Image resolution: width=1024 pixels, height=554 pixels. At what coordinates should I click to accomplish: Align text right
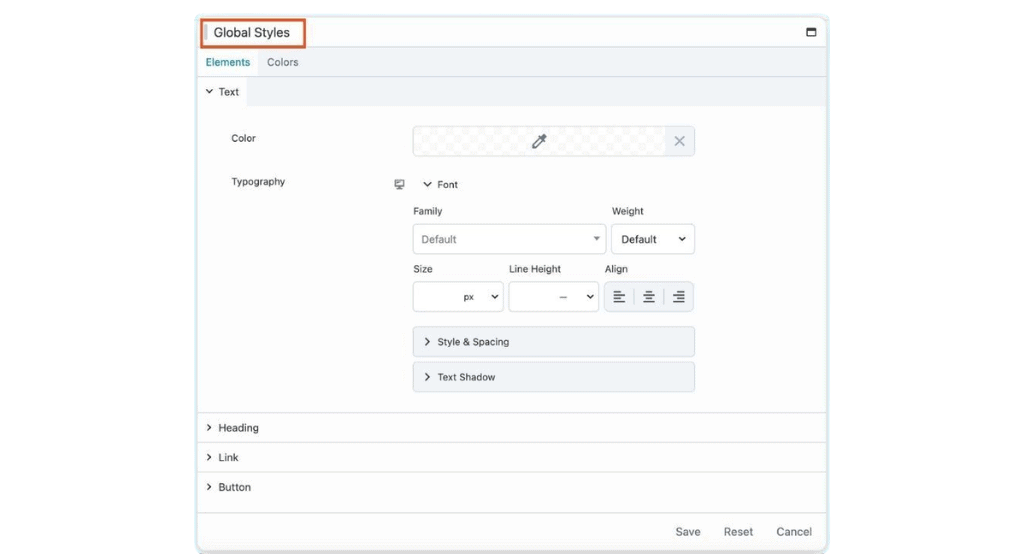tap(679, 297)
